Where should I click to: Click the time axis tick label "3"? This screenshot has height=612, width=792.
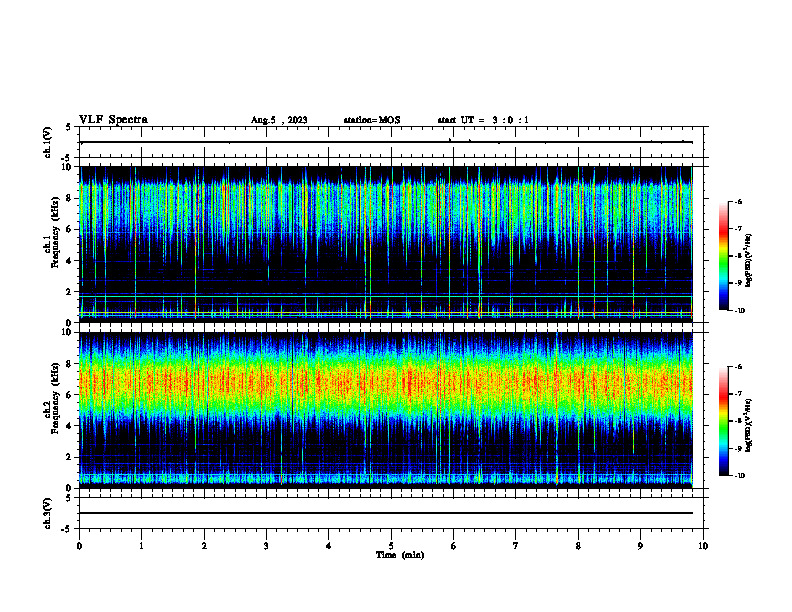(266, 546)
